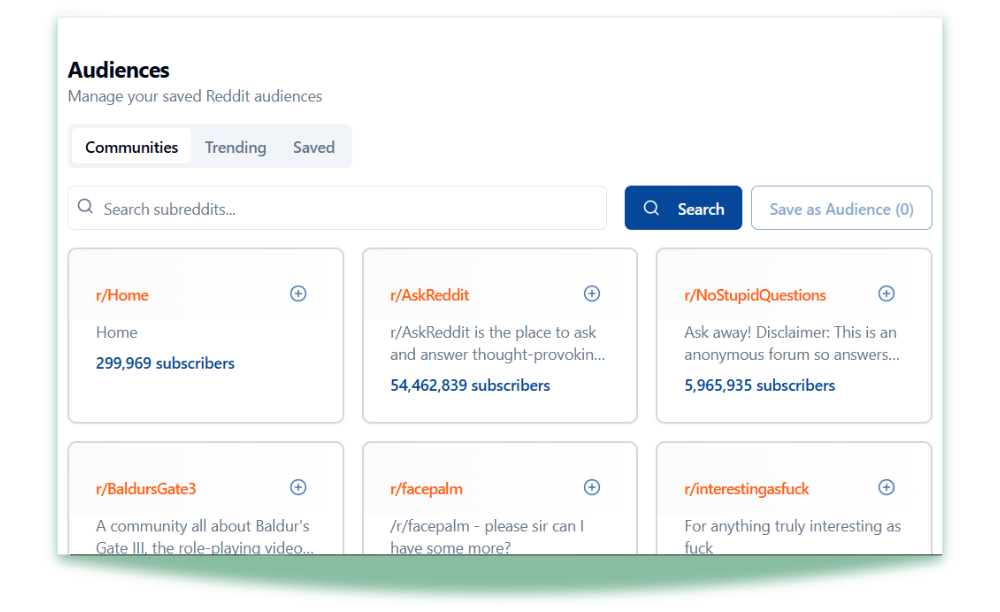
Task: Open the r/Home subreddit link
Action: point(122,295)
